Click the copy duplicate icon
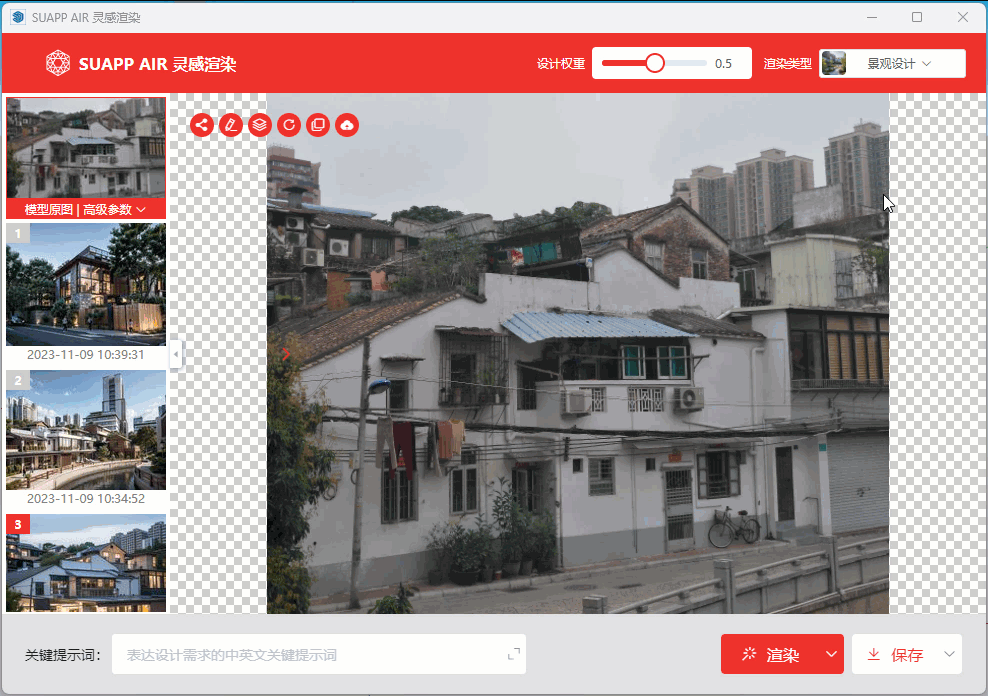This screenshot has width=988, height=696. (x=318, y=125)
